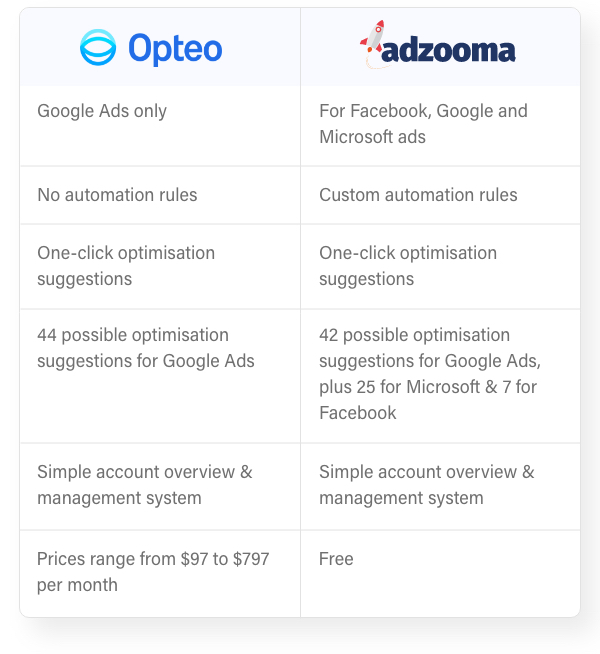Select Adzooma's simple account overview cell
This screenshot has width=600, height=654.
(x=440, y=487)
